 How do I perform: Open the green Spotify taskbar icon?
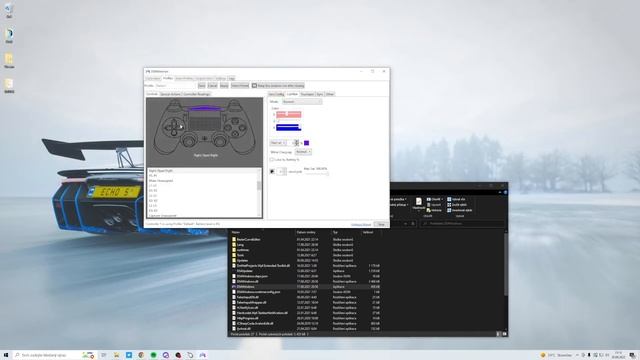[x=153, y=355]
